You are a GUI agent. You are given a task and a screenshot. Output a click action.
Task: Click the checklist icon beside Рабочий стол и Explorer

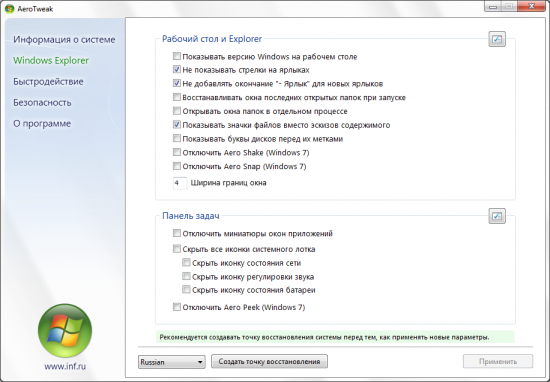[x=497, y=39]
